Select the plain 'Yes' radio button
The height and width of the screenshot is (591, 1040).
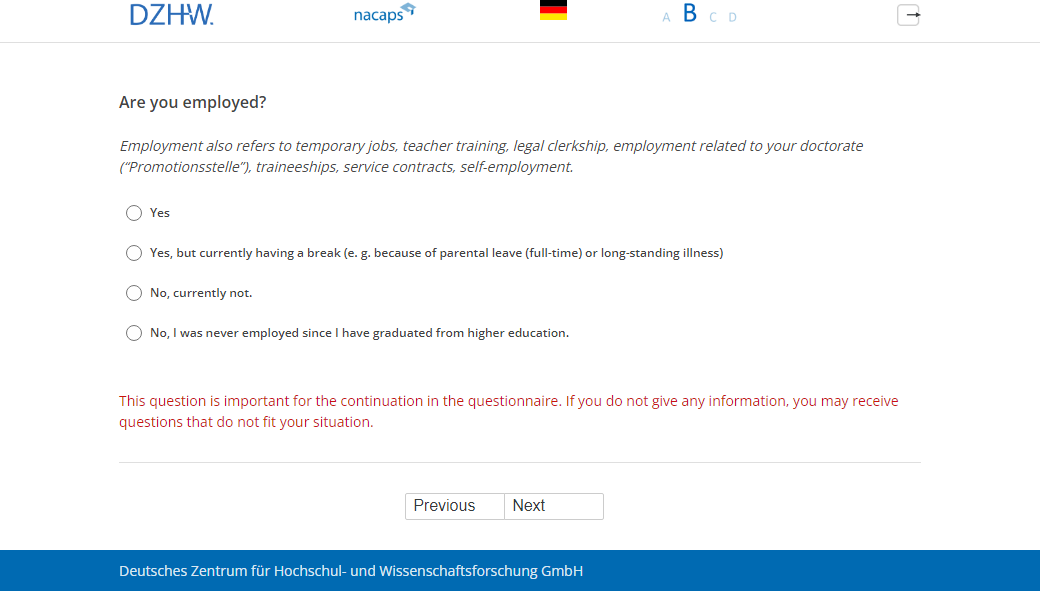[134, 213]
